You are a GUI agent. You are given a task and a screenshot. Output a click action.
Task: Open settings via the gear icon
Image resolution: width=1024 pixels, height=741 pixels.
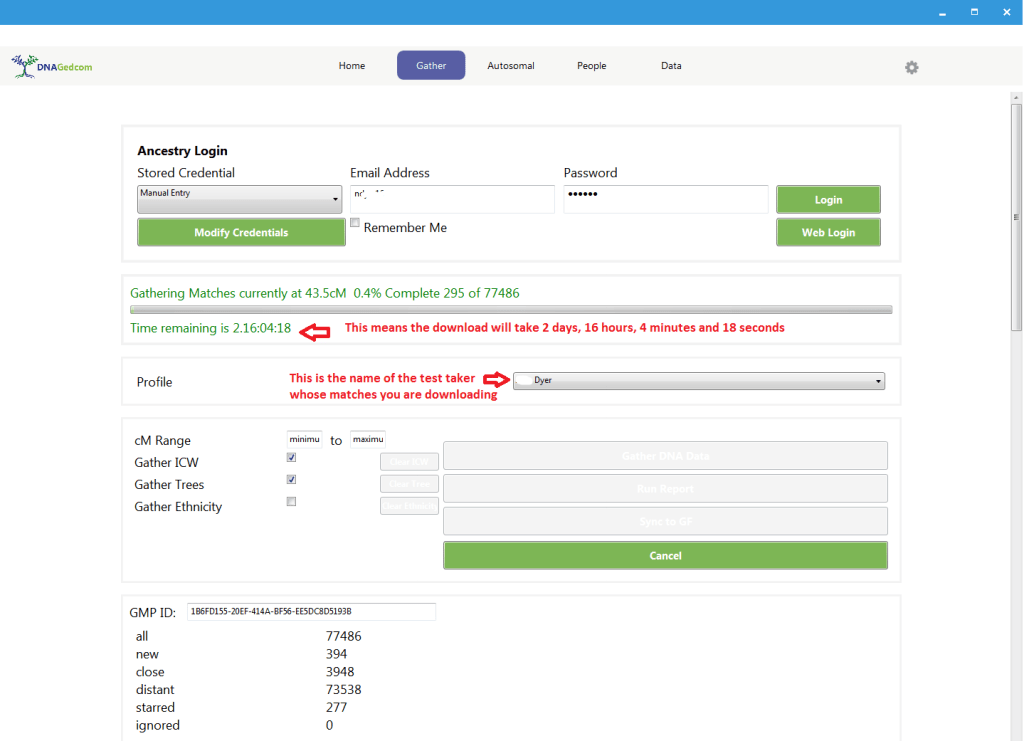coord(912,67)
